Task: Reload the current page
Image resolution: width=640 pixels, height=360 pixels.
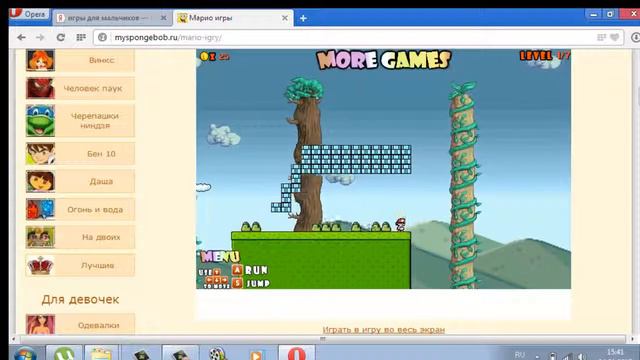Action: pos(60,38)
